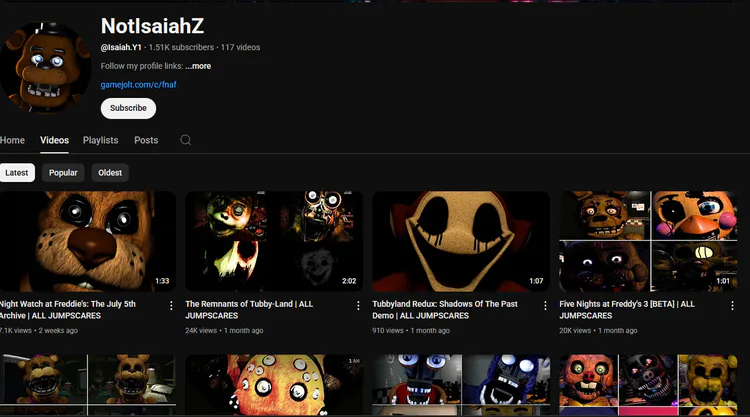Screen dimensions: 750x417
Task: Open options menu for Remnants of Tubby-Land video
Action: (x=358, y=306)
